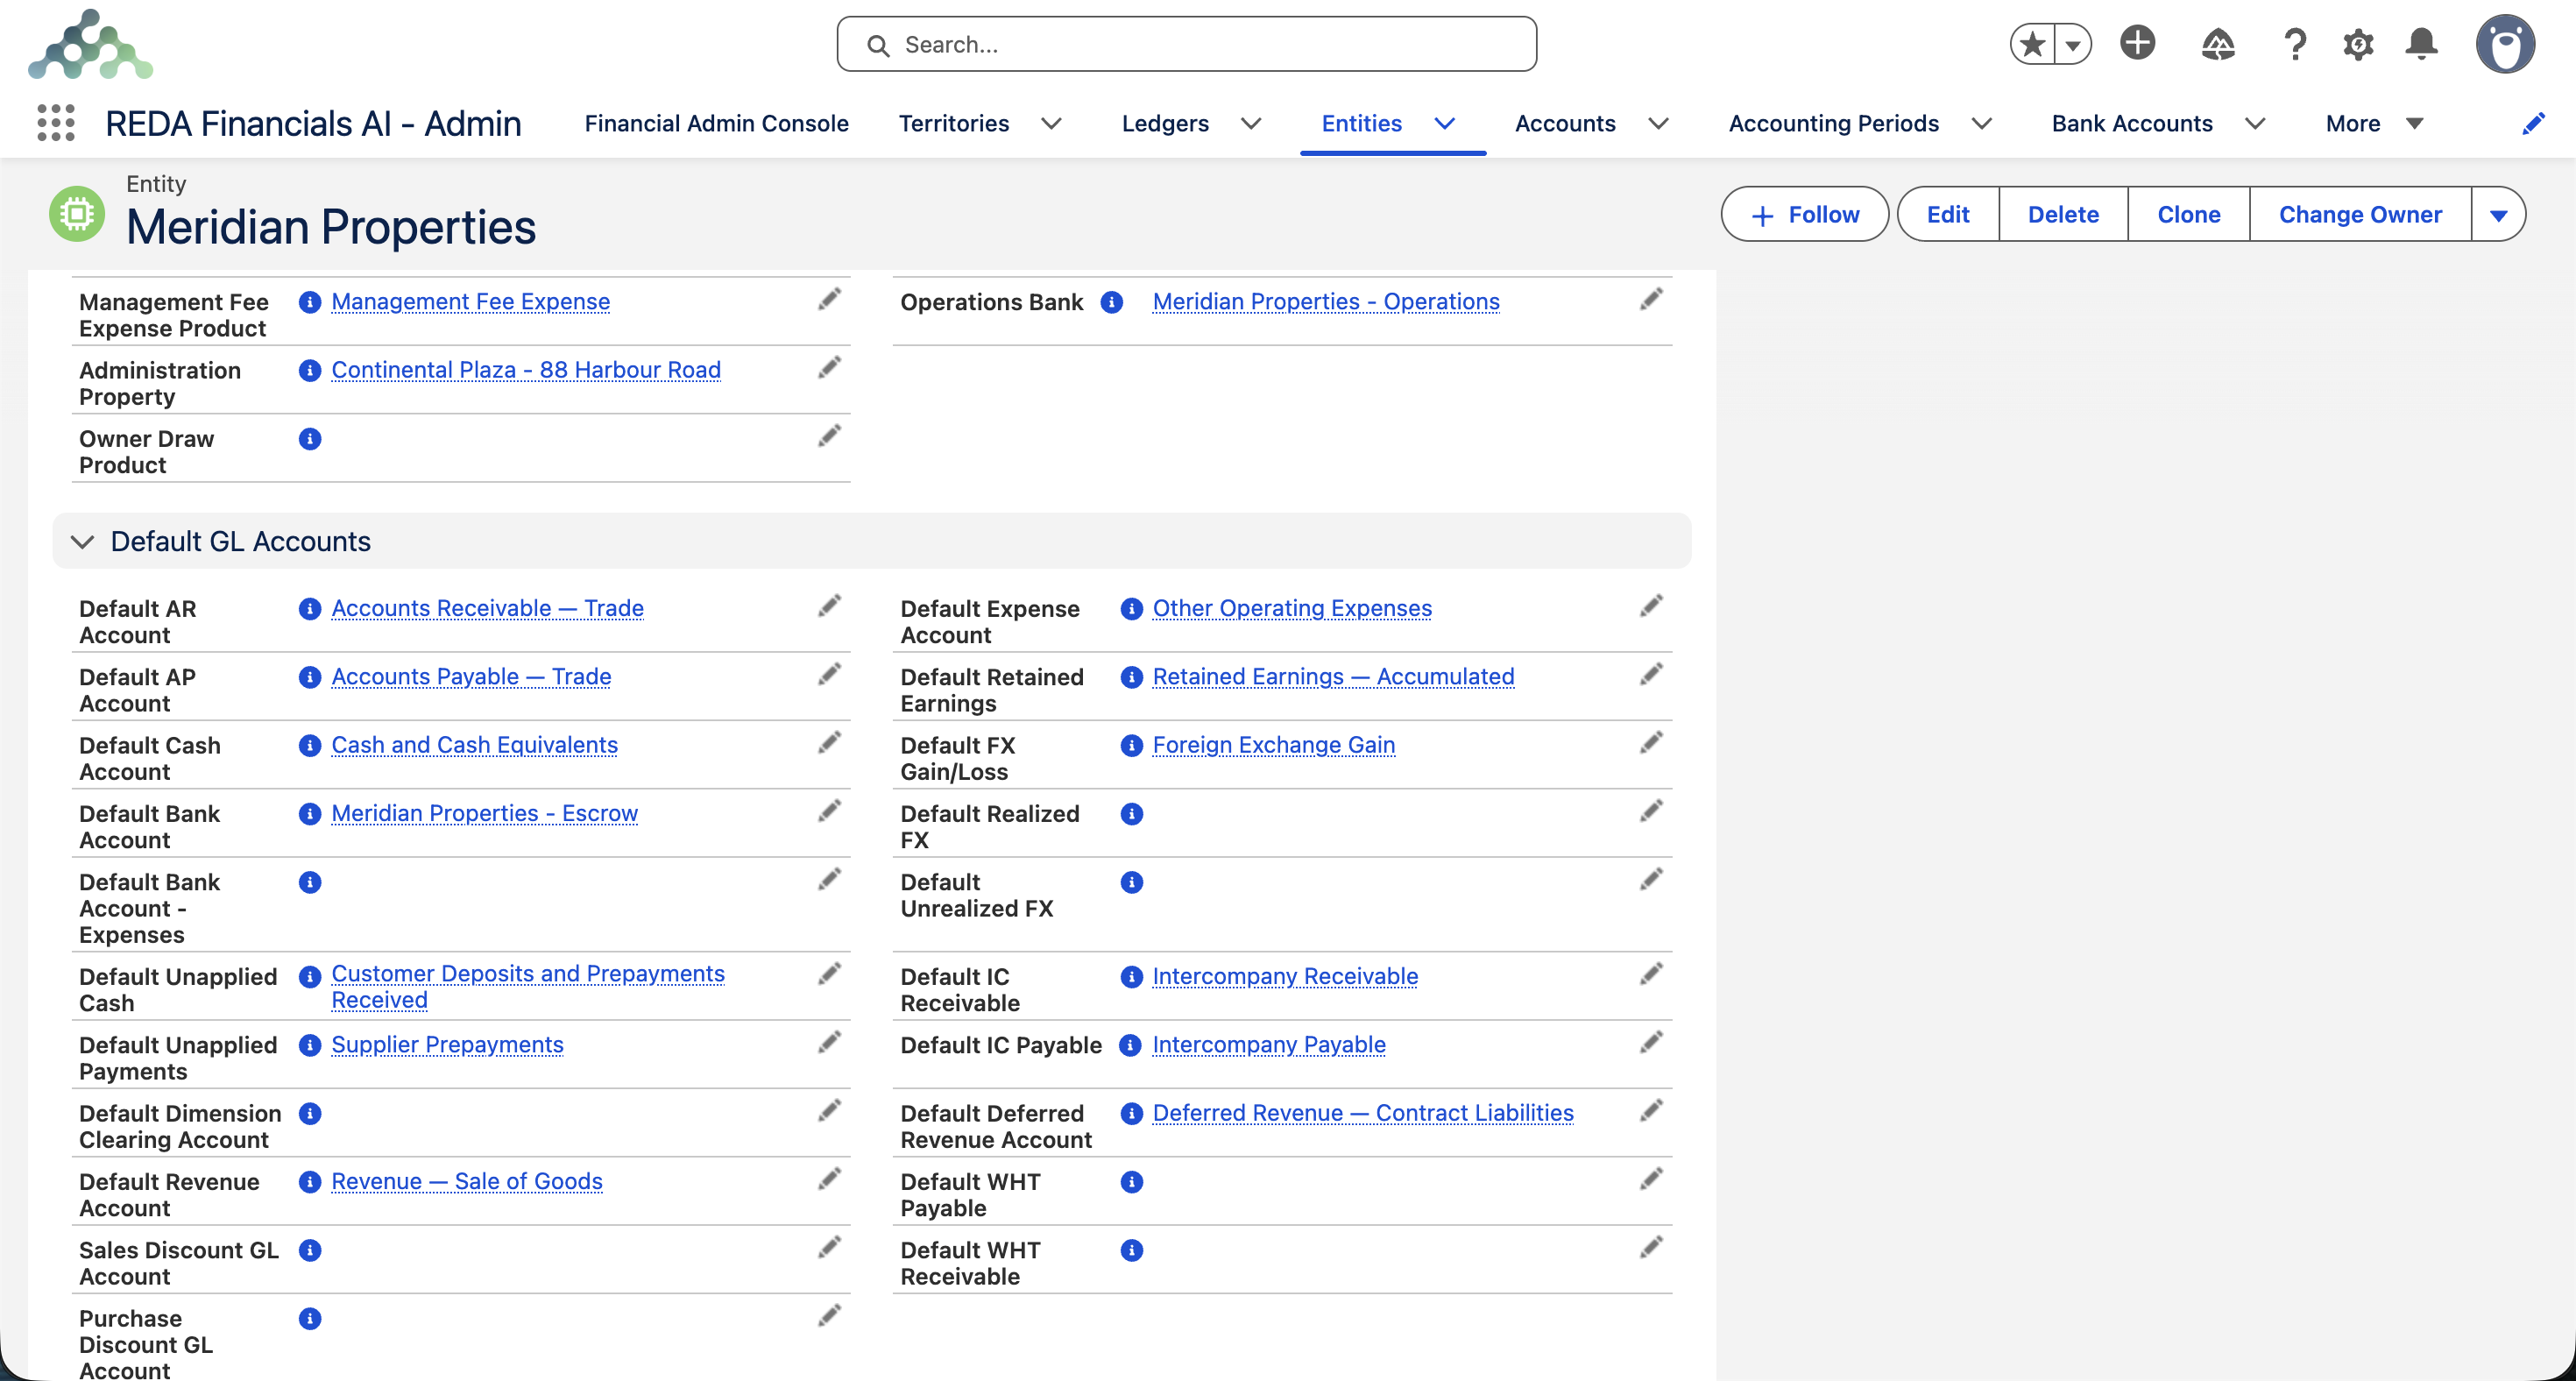This screenshot has height=1381, width=2576.
Task: Open Entities tab dropdown chevron
Action: [1444, 123]
